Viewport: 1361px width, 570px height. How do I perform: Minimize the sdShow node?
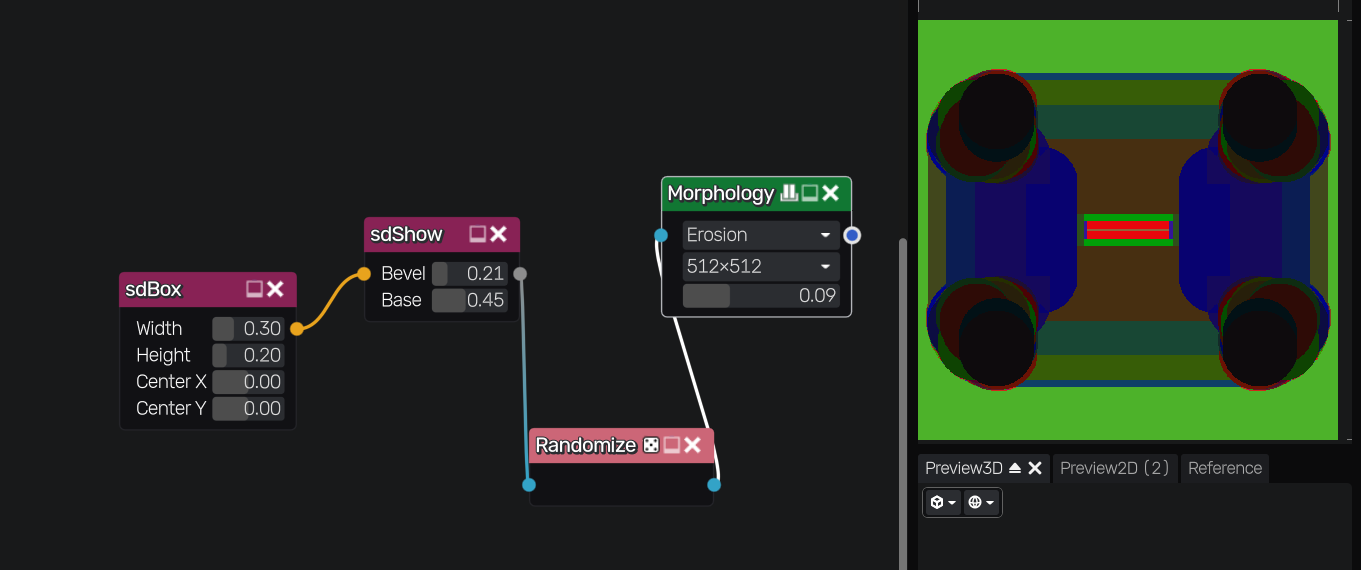pos(478,234)
